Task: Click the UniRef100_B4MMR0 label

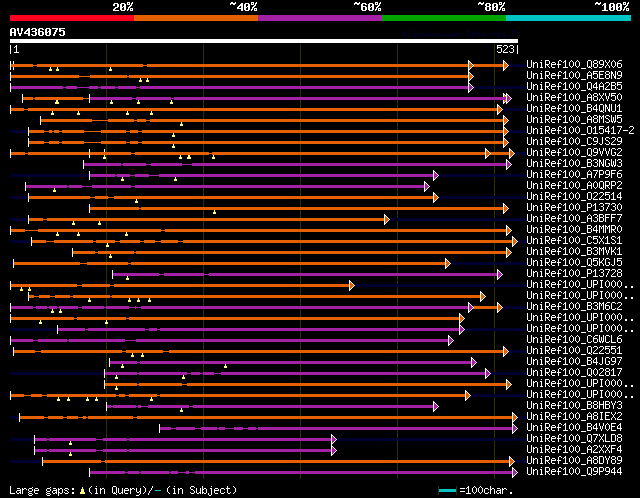Action: point(574,230)
